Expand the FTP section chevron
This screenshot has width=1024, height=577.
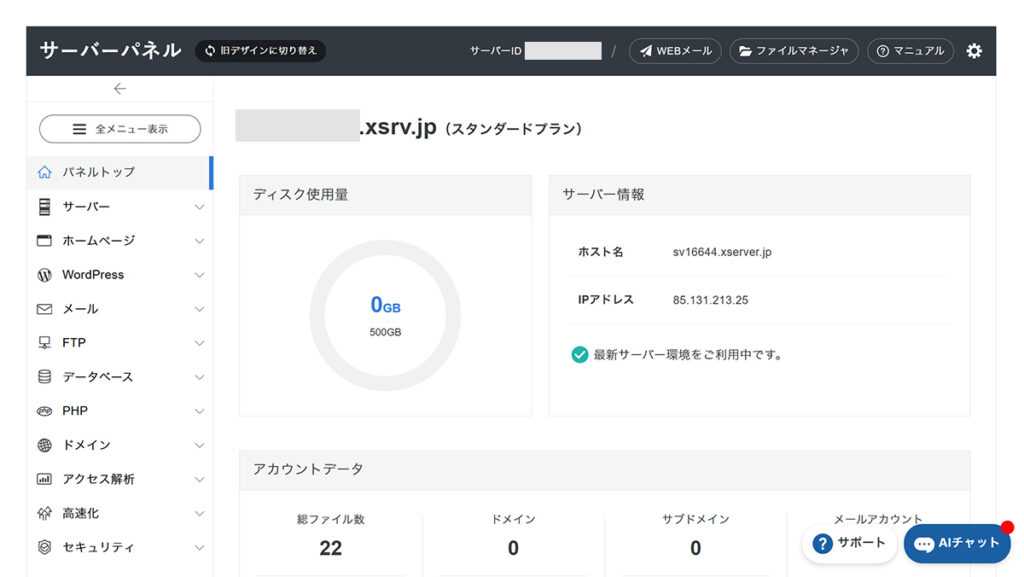click(x=199, y=343)
